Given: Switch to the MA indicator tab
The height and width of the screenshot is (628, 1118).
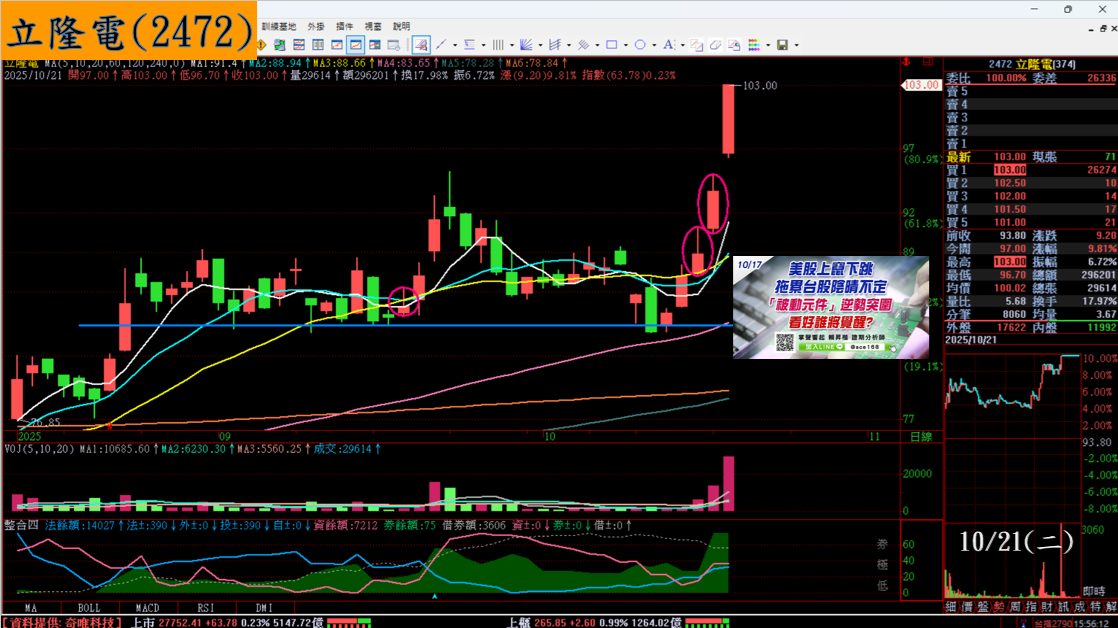Looking at the screenshot, I should [31, 608].
